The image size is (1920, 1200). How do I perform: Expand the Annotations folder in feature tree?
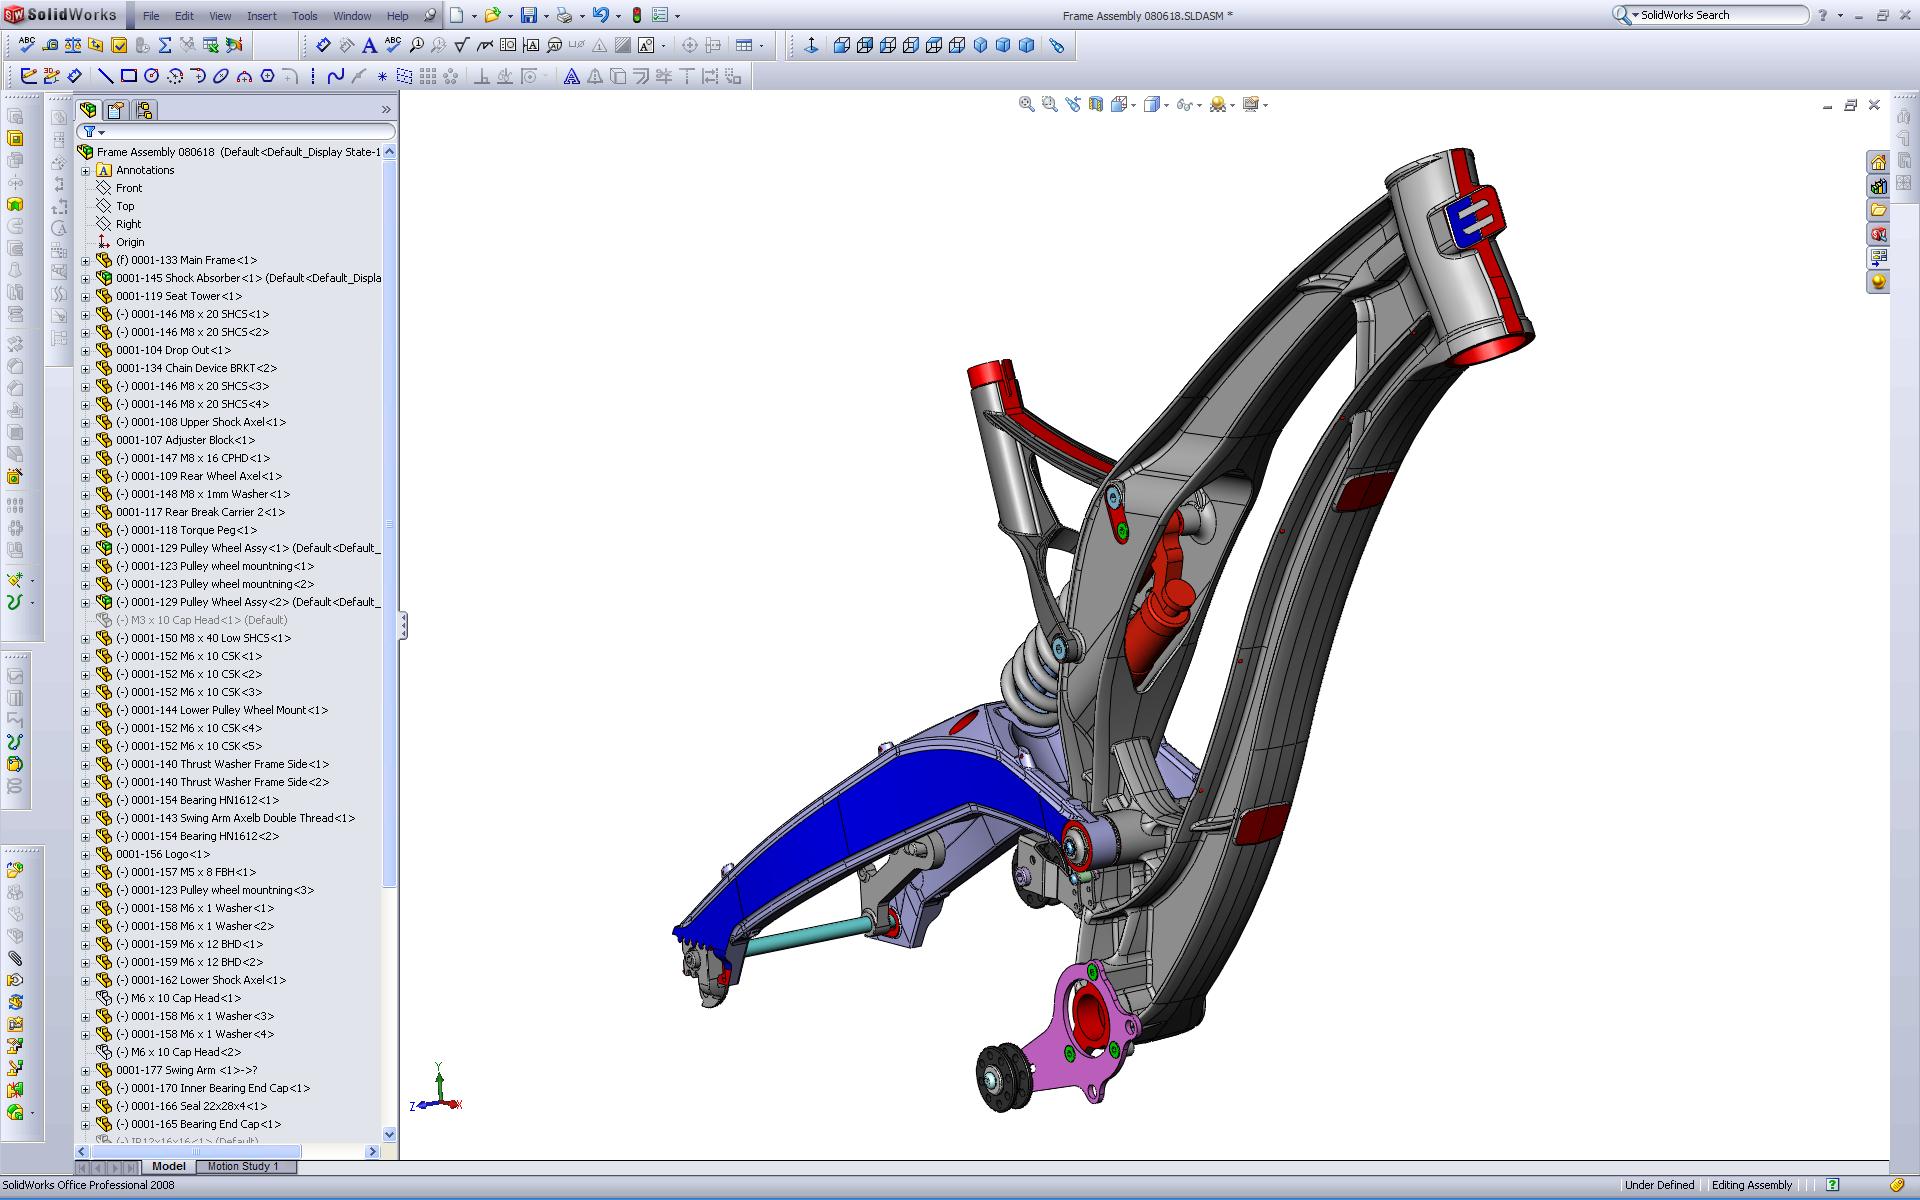click(86, 171)
